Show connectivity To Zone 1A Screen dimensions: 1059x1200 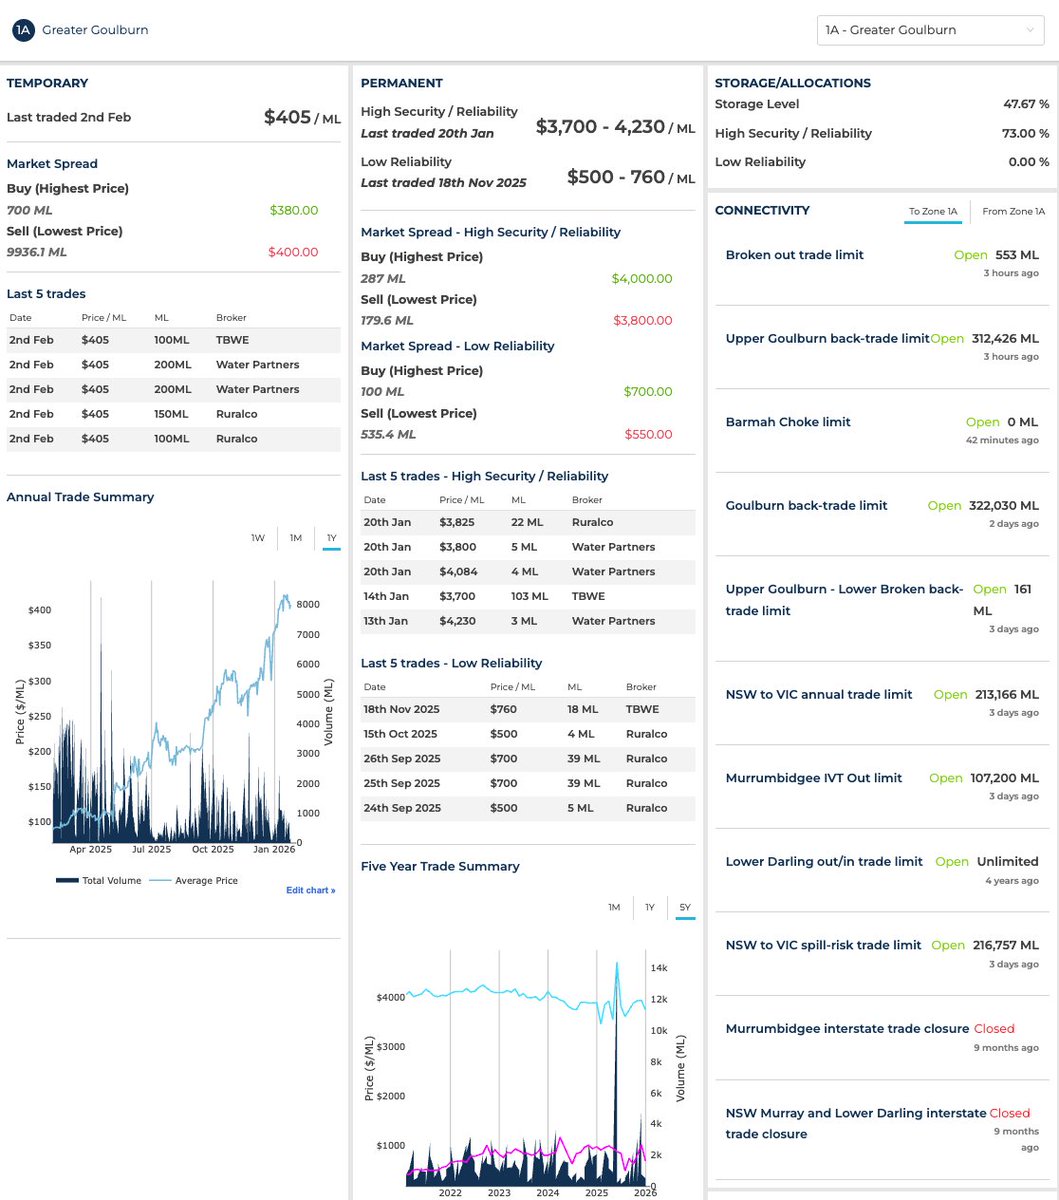[x=933, y=211]
